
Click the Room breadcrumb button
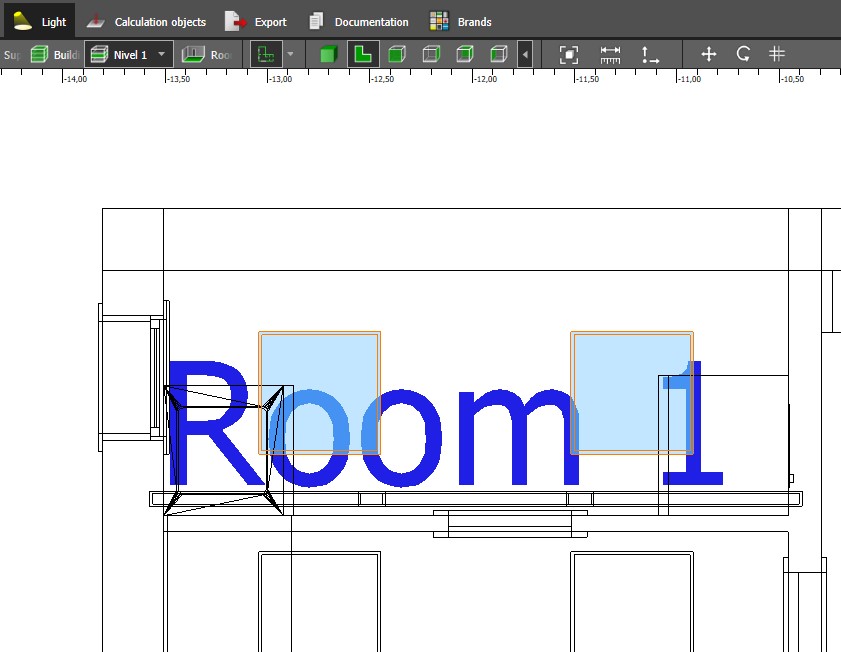pos(208,55)
